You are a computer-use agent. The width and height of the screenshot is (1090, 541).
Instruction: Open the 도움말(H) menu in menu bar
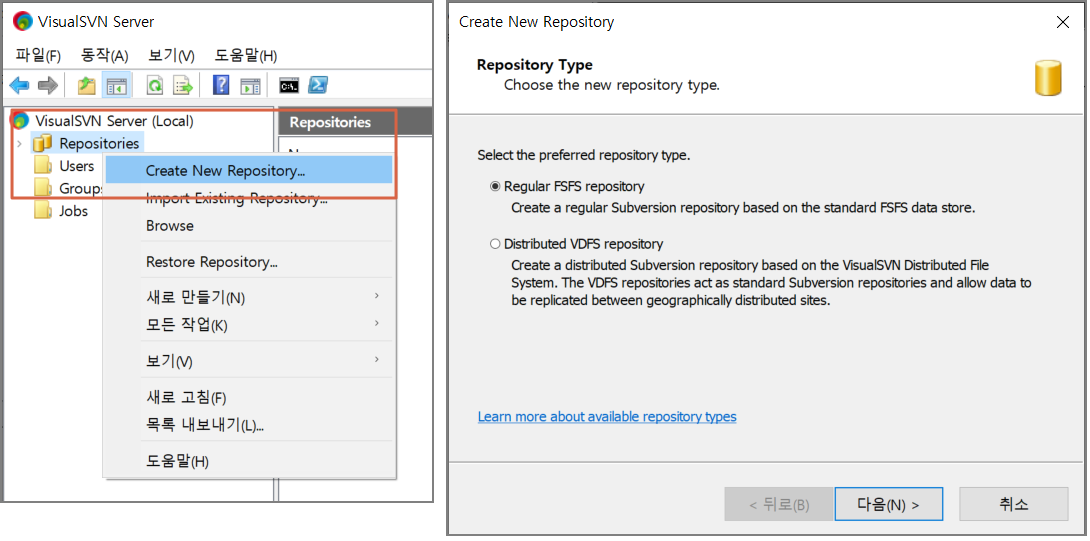pos(245,56)
